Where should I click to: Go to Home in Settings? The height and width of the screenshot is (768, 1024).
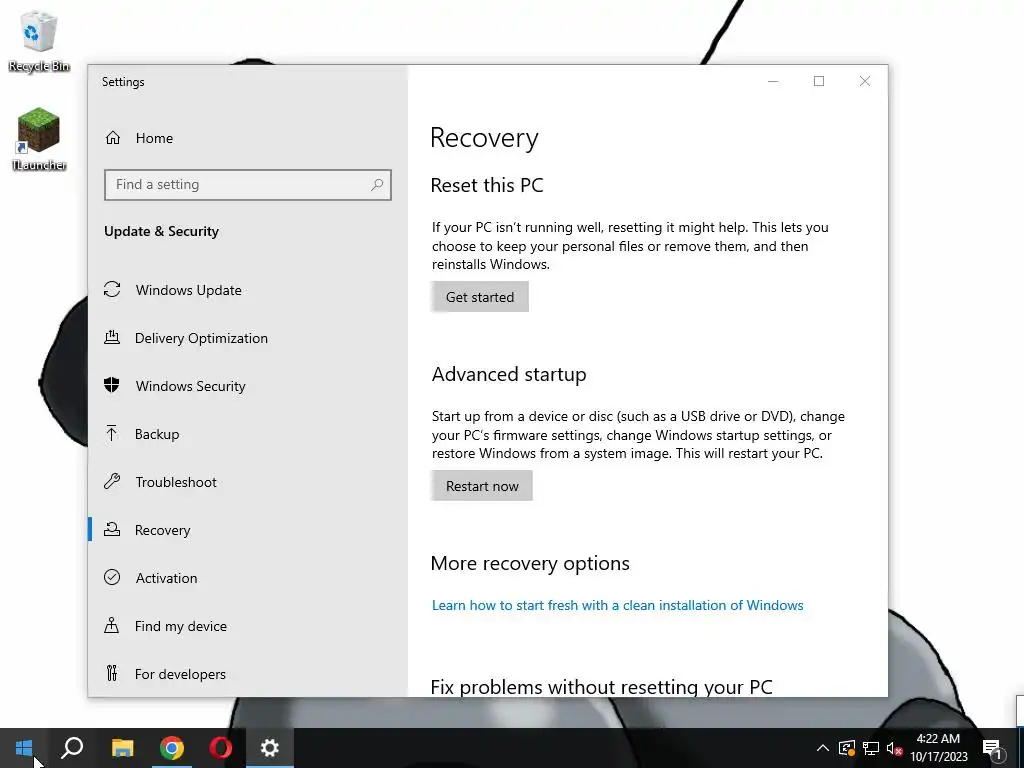154,138
